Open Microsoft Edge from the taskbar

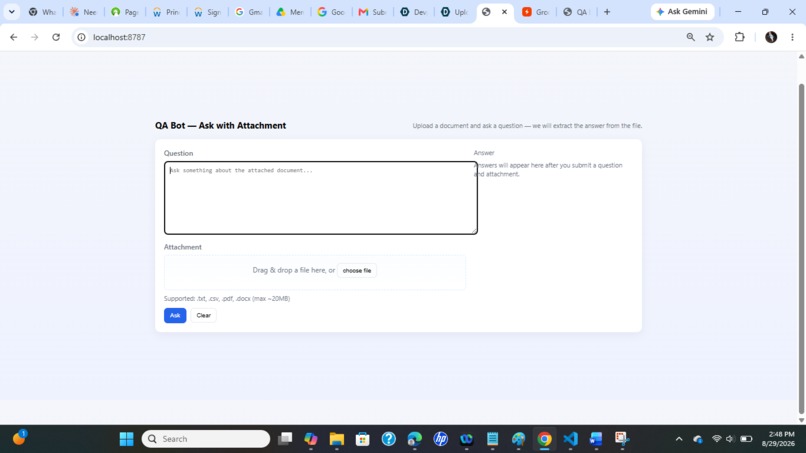tap(414, 439)
